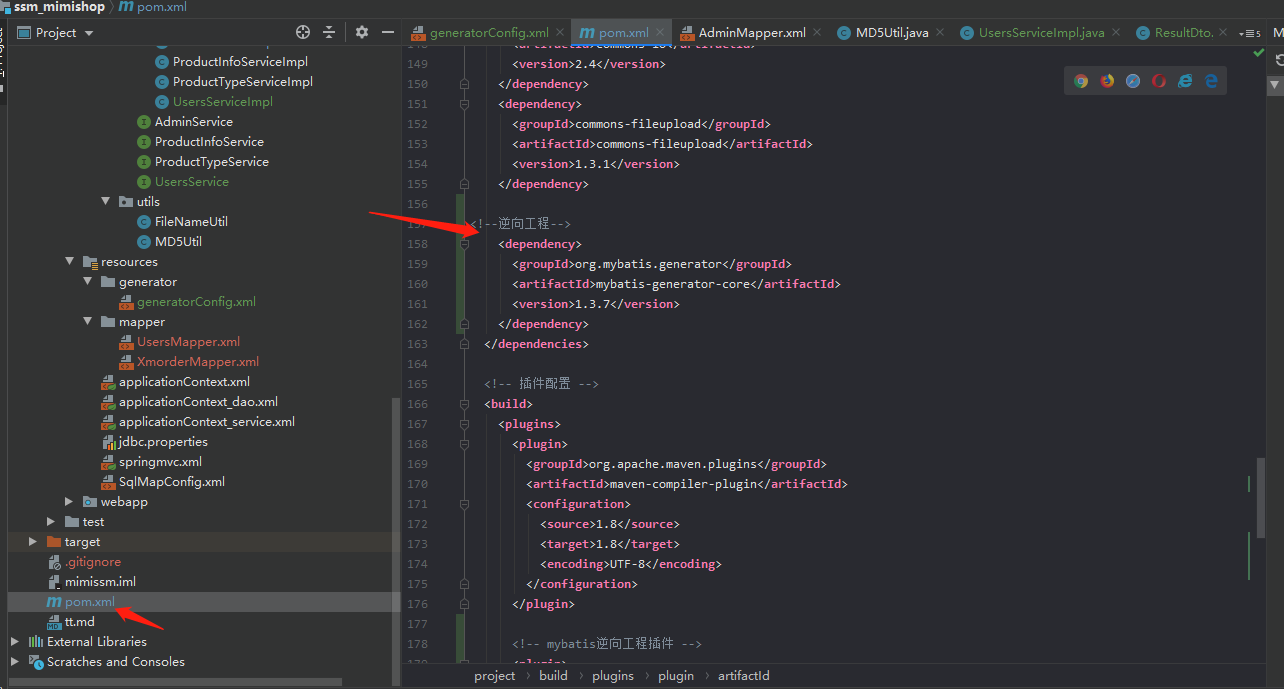This screenshot has height=689, width=1284.
Task: Close the ResultDto tab
Action: pyautogui.click(x=1225, y=33)
